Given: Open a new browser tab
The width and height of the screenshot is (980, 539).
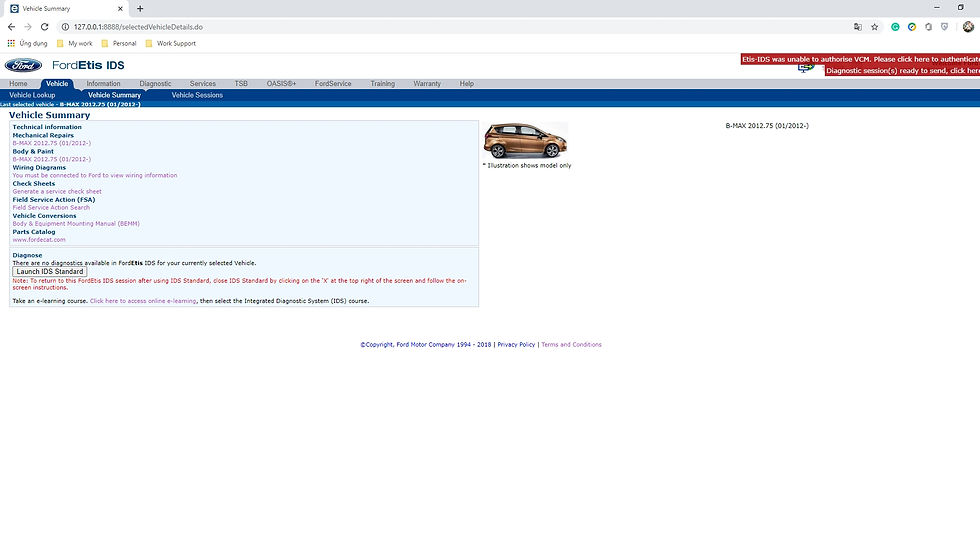Looking at the screenshot, I should click(x=140, y=9).
